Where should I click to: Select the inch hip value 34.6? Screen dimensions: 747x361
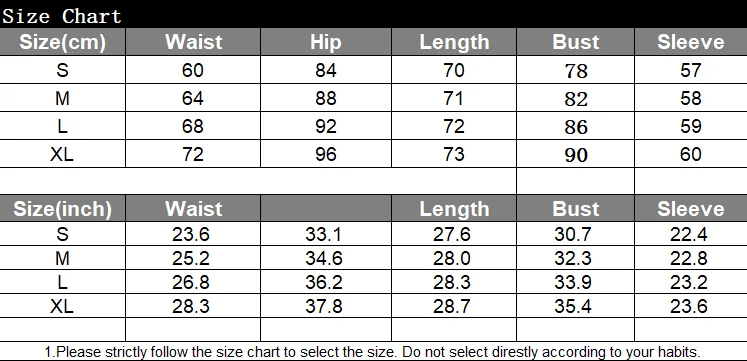point(324,258)
